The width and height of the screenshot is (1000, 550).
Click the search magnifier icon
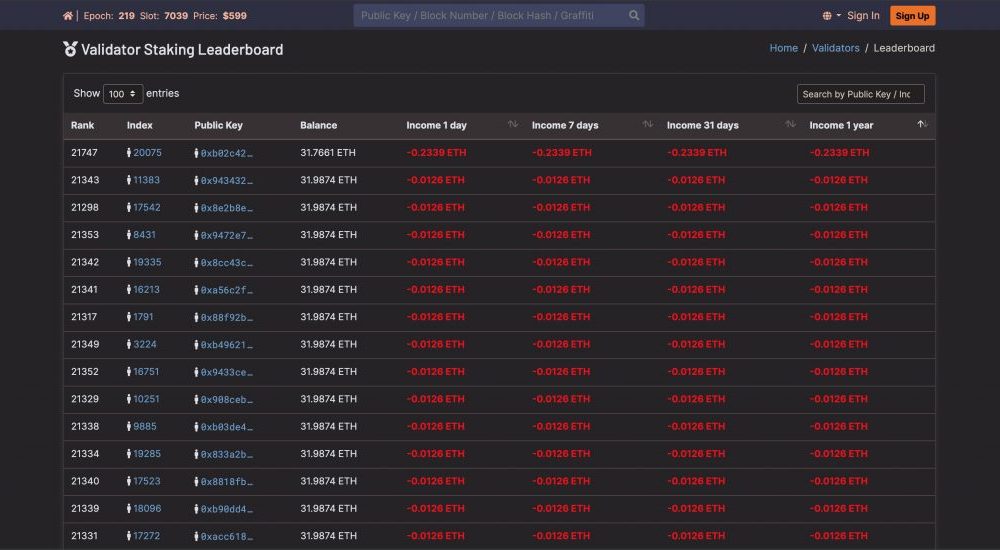634,15
